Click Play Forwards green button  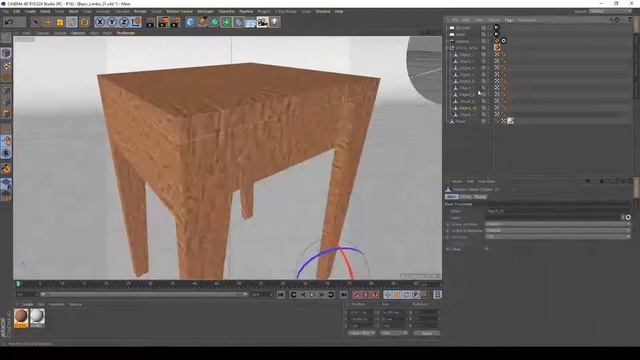pyautogui.click(x=312, y=295)
